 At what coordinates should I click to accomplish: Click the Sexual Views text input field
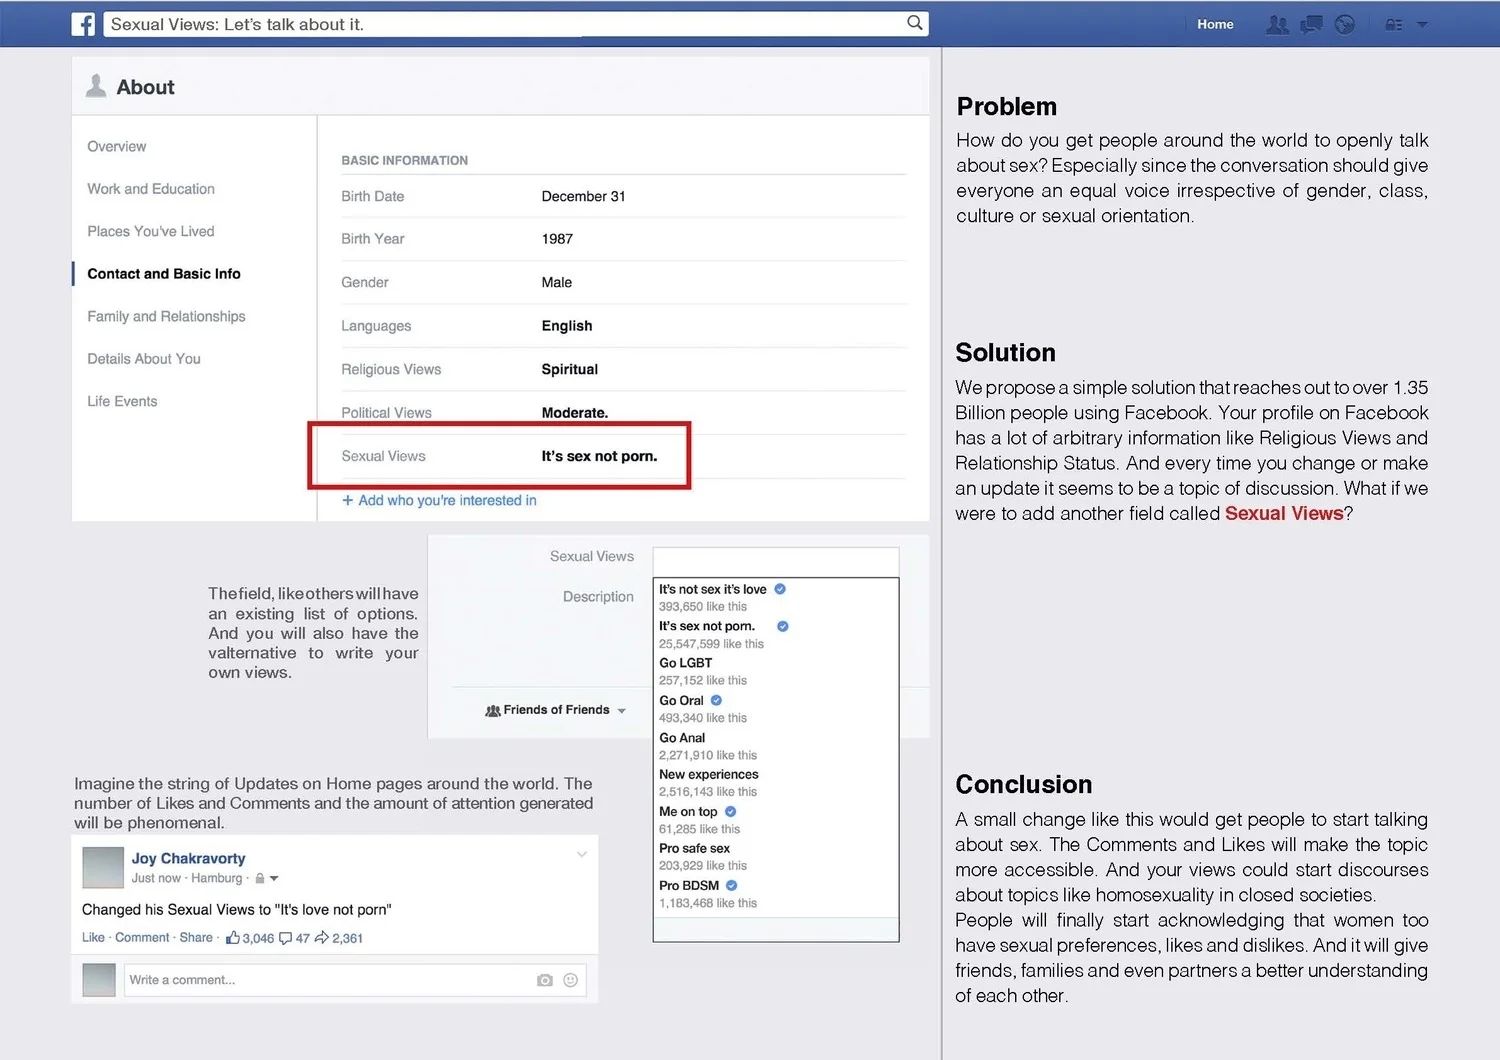pyautogui.click(x=776, y=561)
